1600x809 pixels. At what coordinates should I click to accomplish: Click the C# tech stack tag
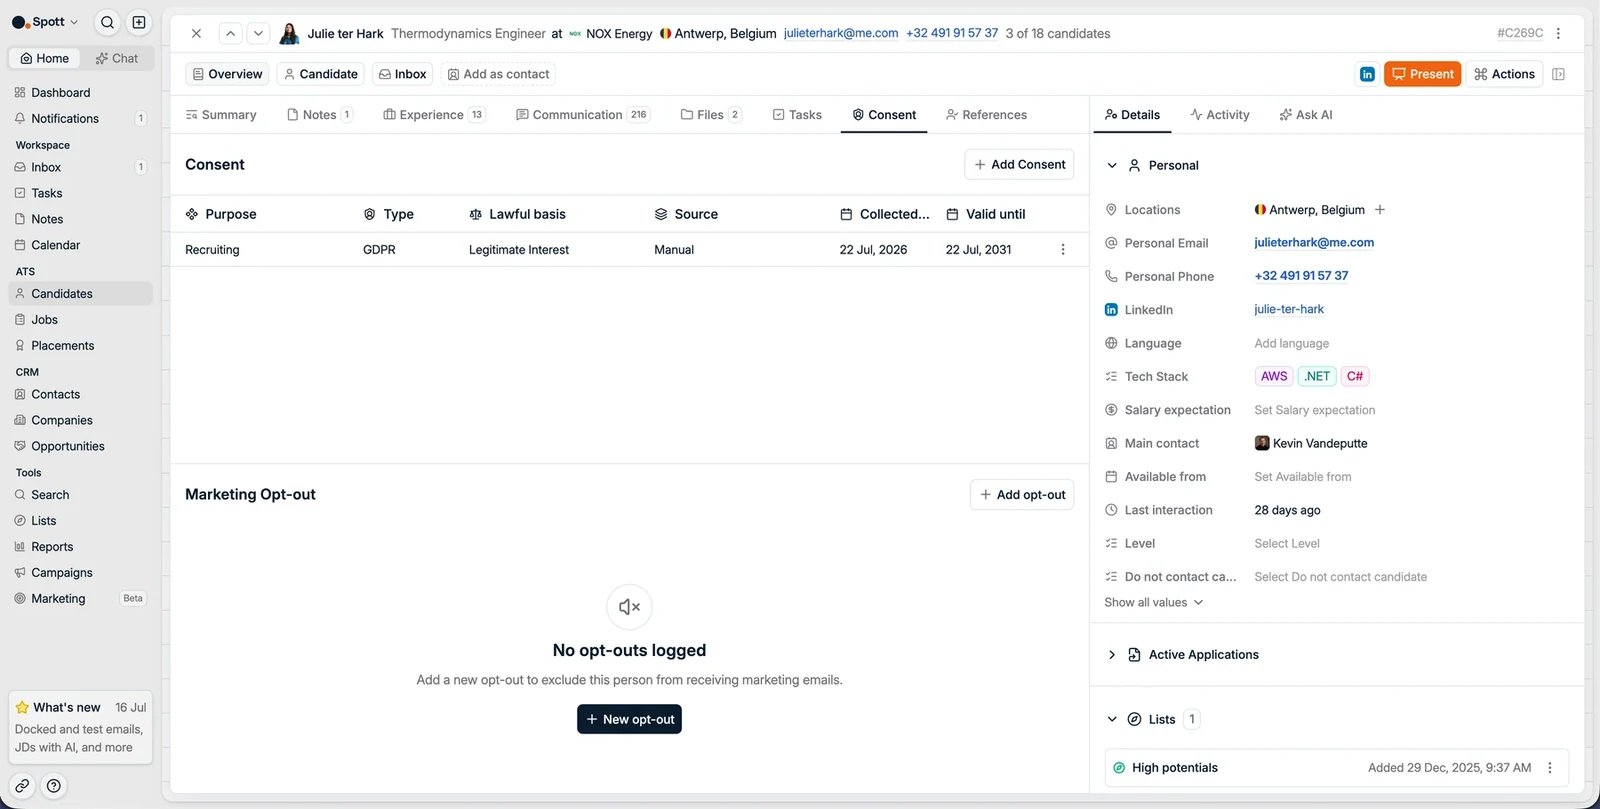point(1355,377)
